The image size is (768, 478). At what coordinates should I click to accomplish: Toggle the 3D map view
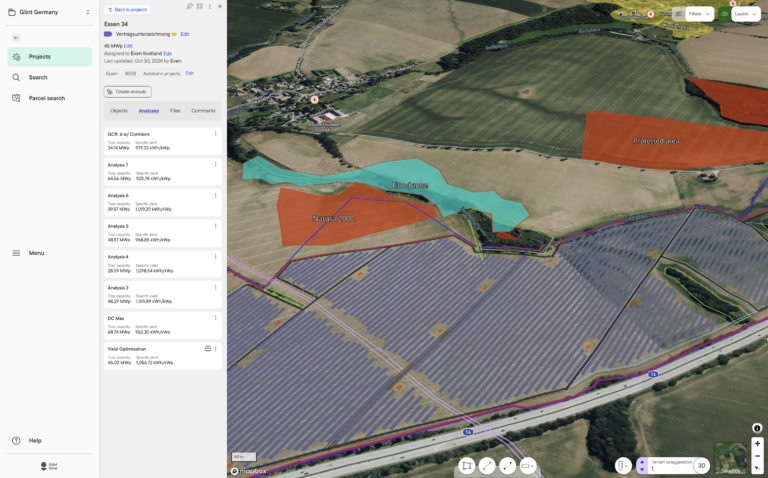702,466
